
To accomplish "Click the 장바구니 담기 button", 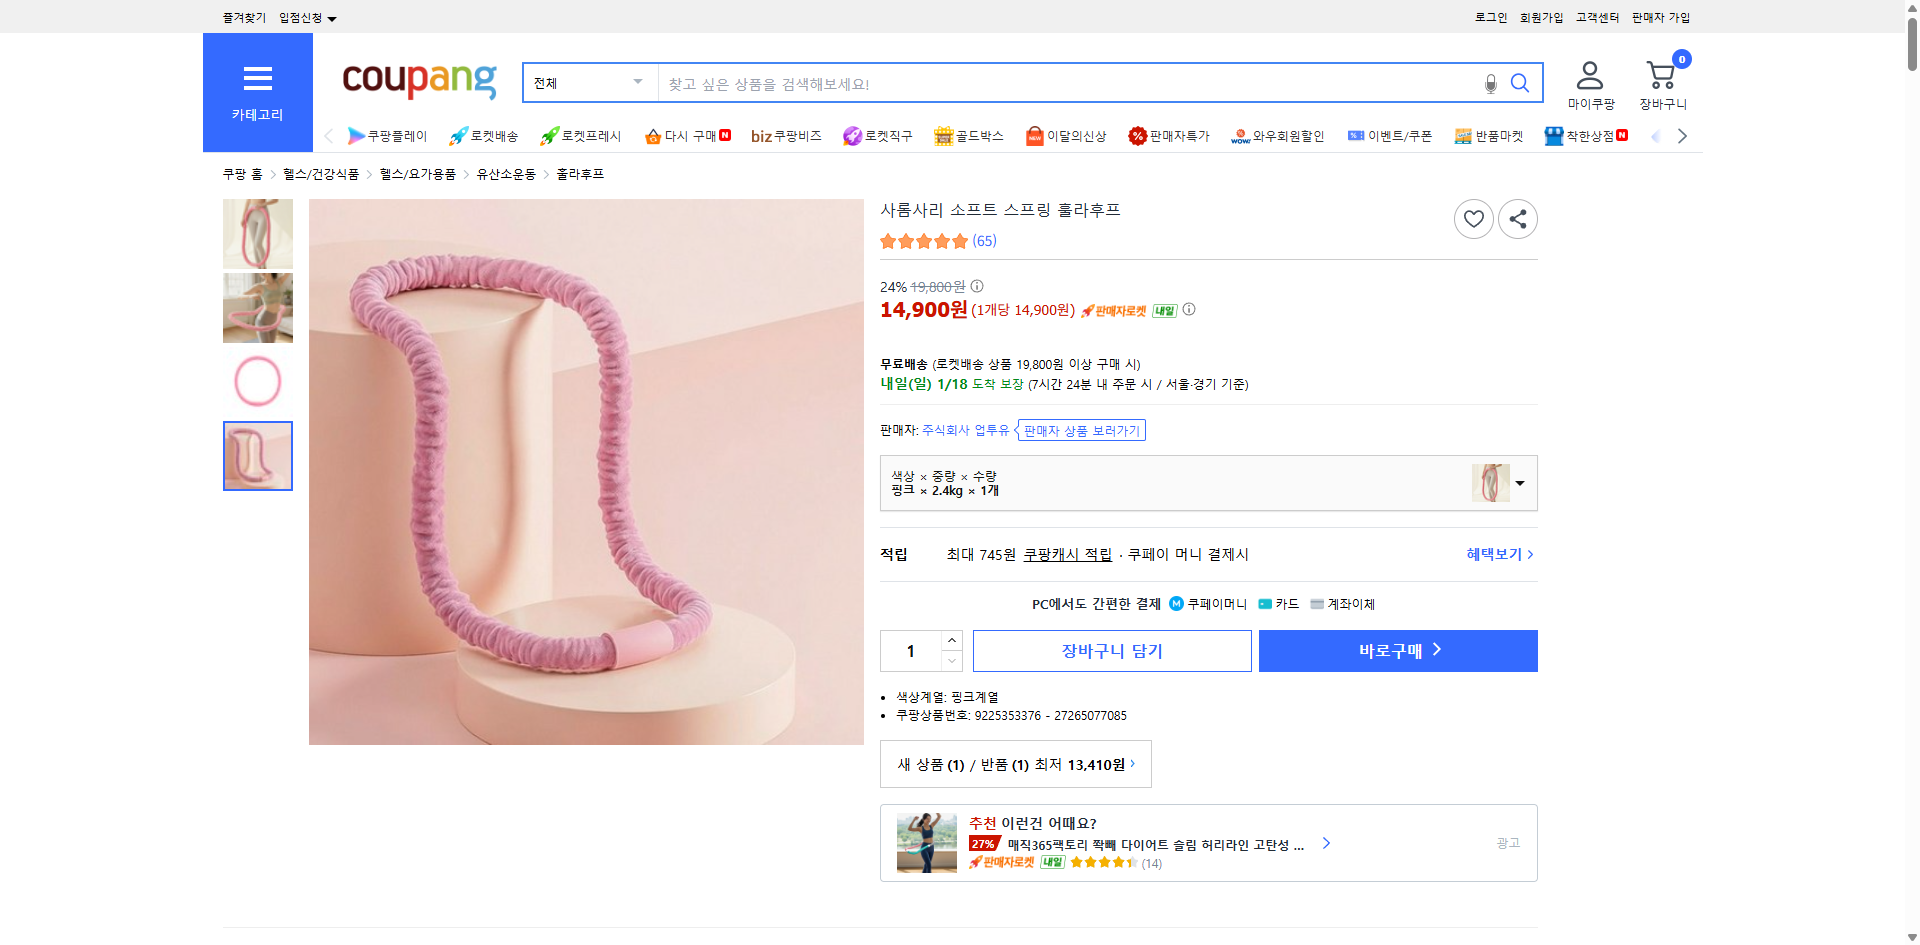I will pyautogui.click(x=1111, y=650).
